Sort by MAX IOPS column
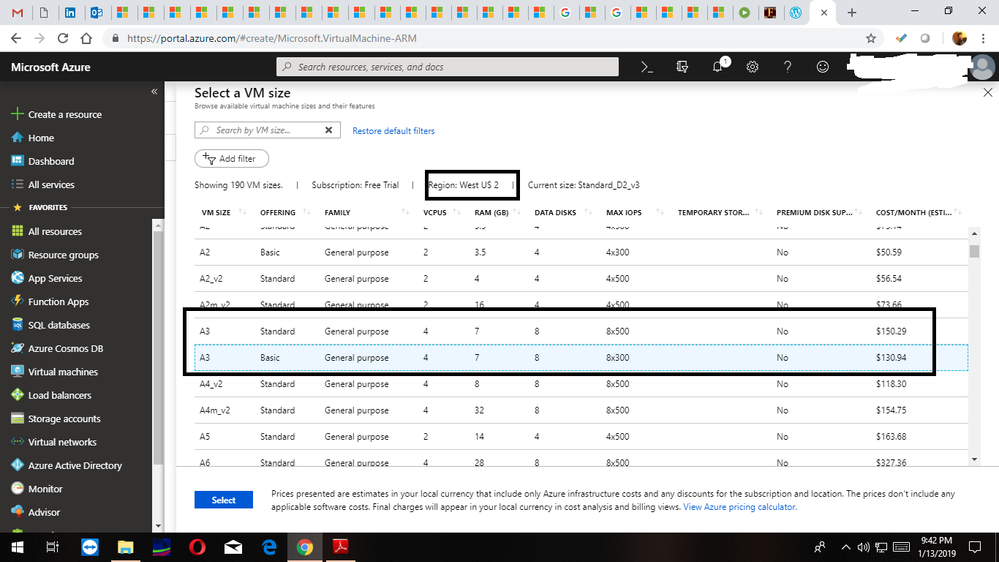Screen dimensions: 999x562 624,212
